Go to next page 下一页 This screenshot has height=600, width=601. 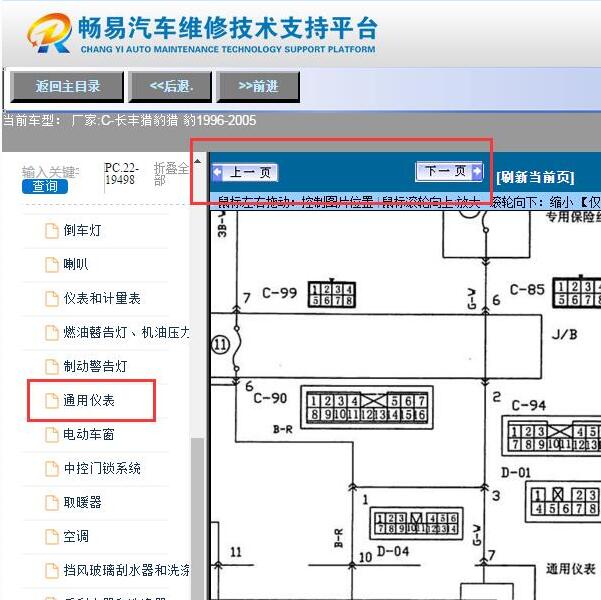(449, 171)
